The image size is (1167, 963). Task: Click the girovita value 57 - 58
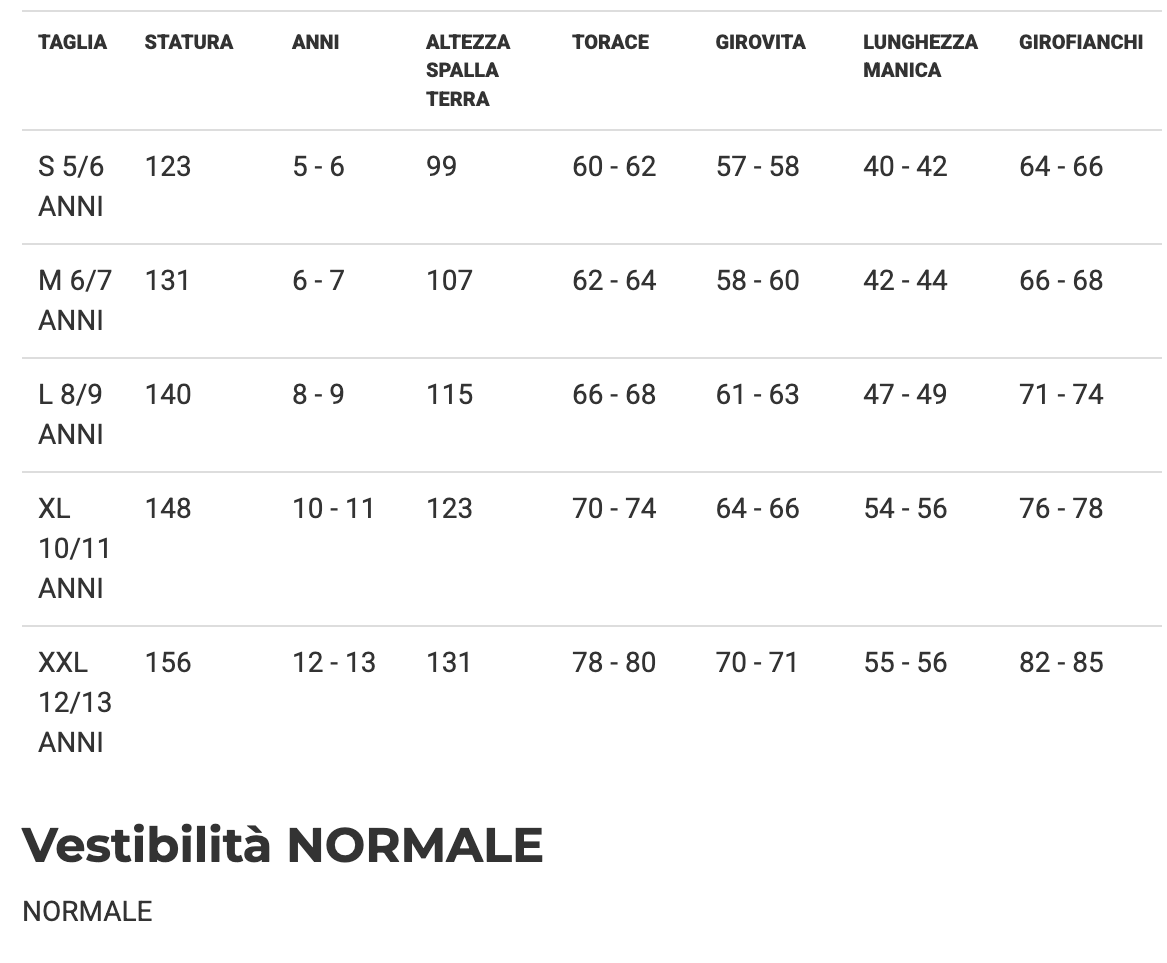pyautogui.click(x=757, y=166)
